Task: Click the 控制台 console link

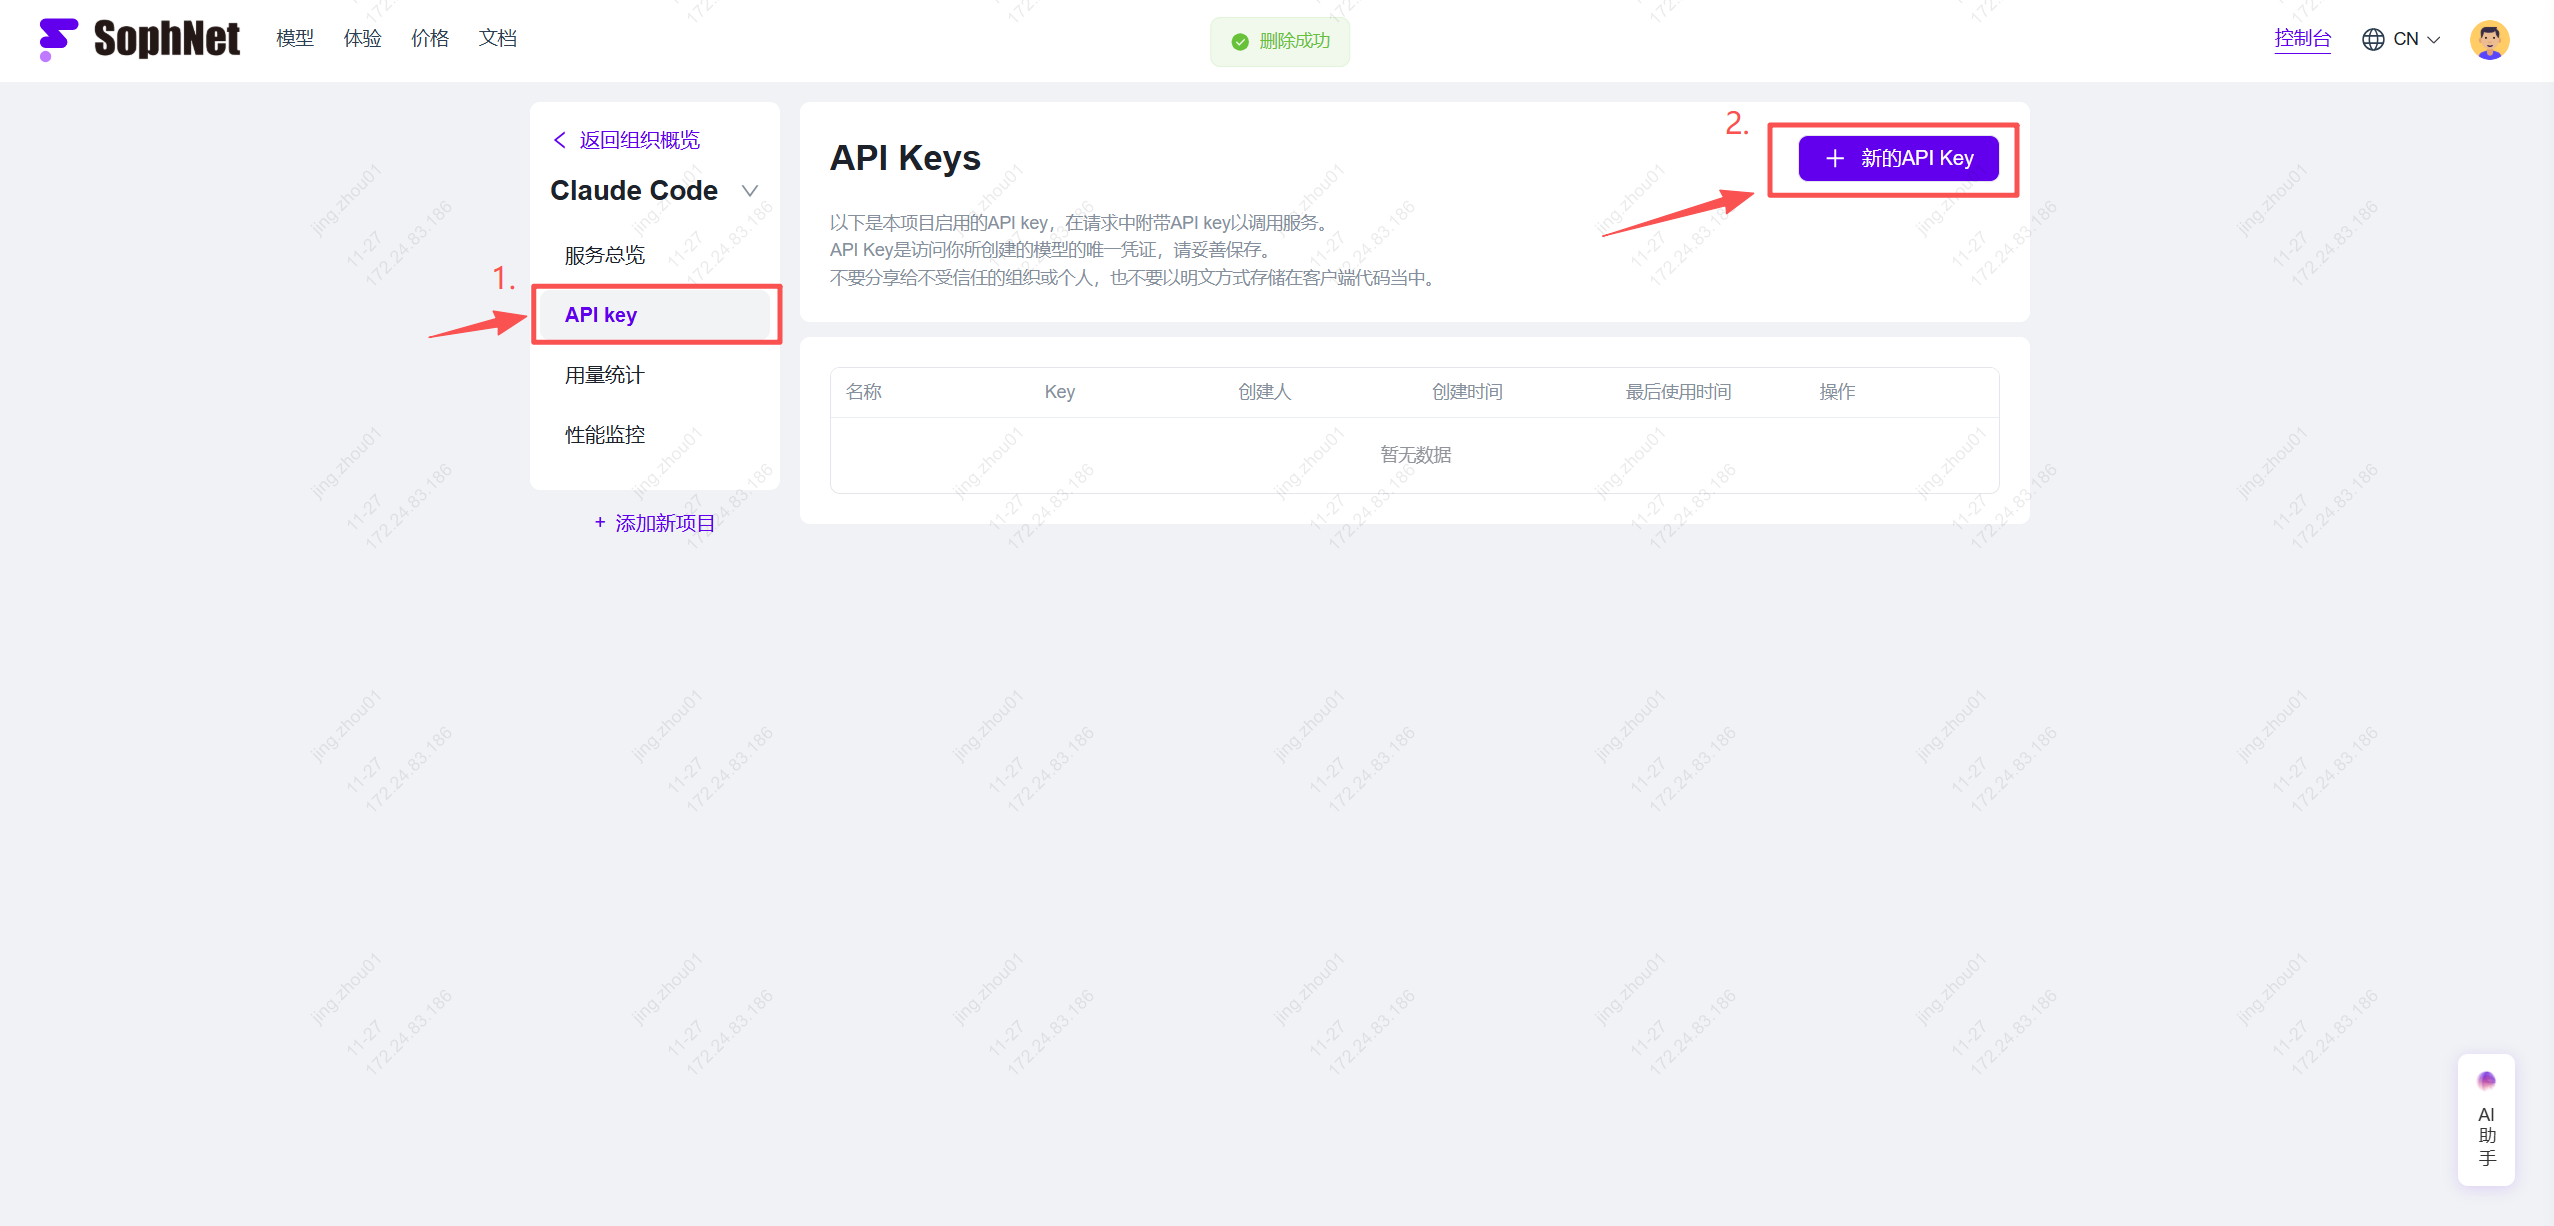Action: click(2302, 38)
